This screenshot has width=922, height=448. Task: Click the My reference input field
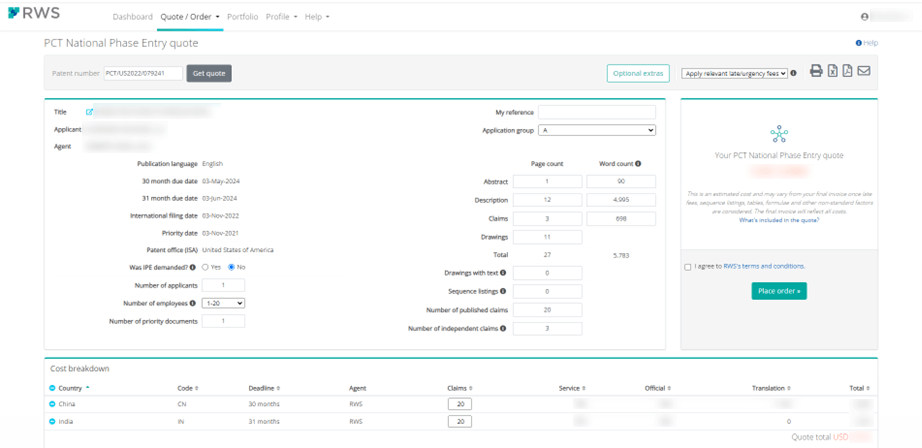point(597,112)
